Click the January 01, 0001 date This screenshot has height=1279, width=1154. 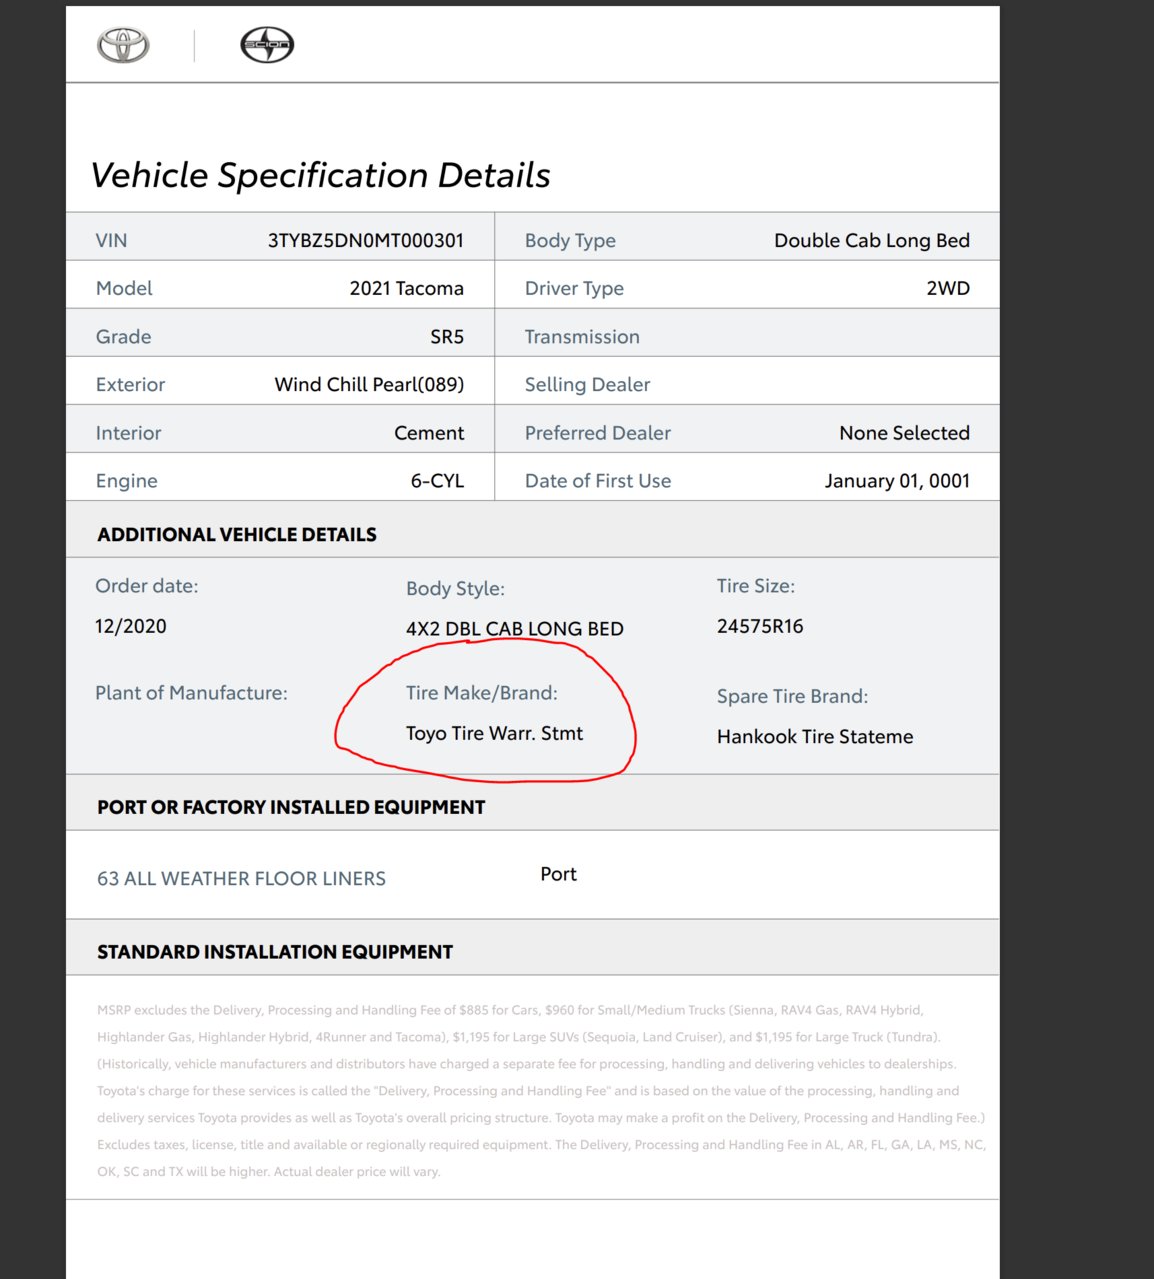point(897,481)
